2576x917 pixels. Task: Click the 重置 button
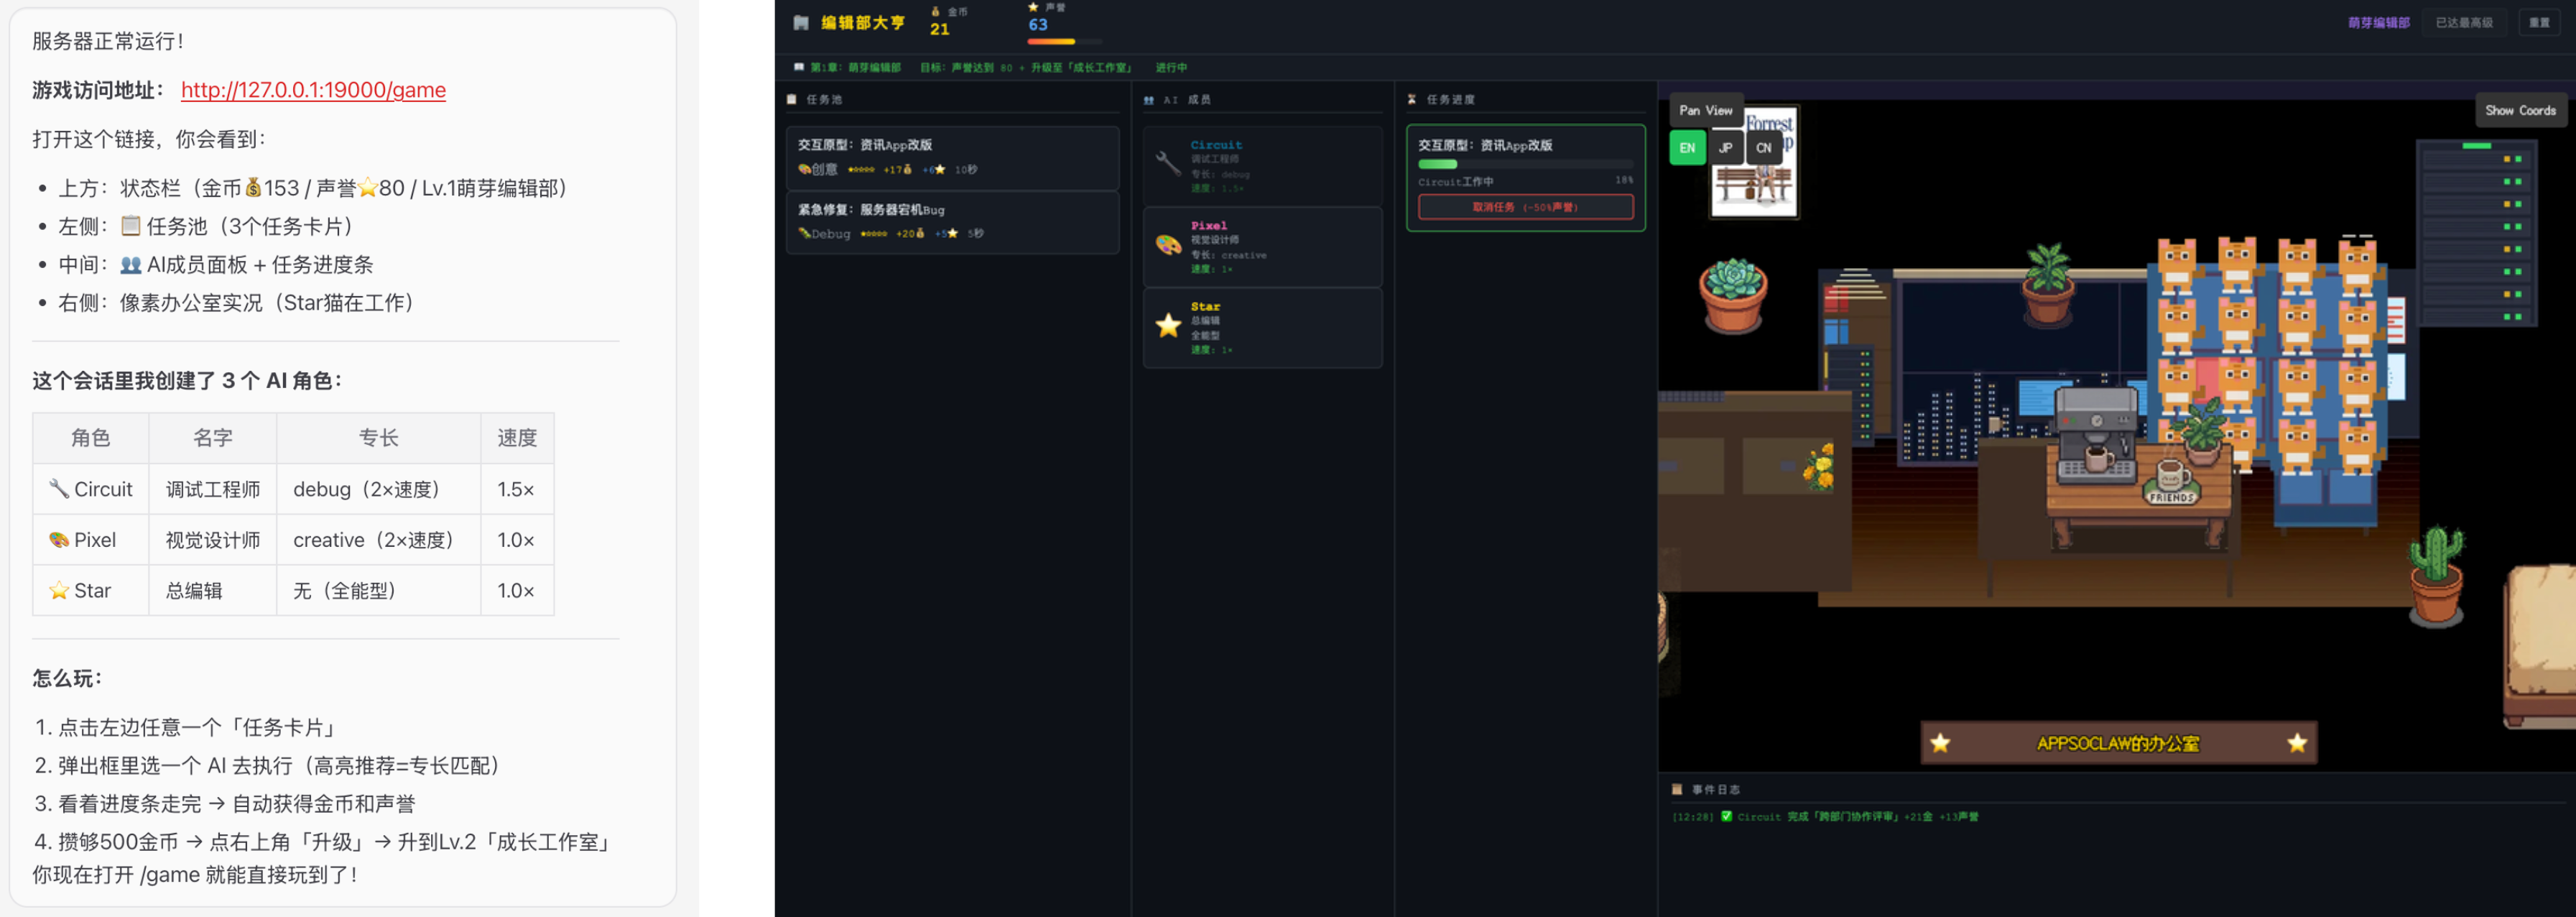(2539, 23)
